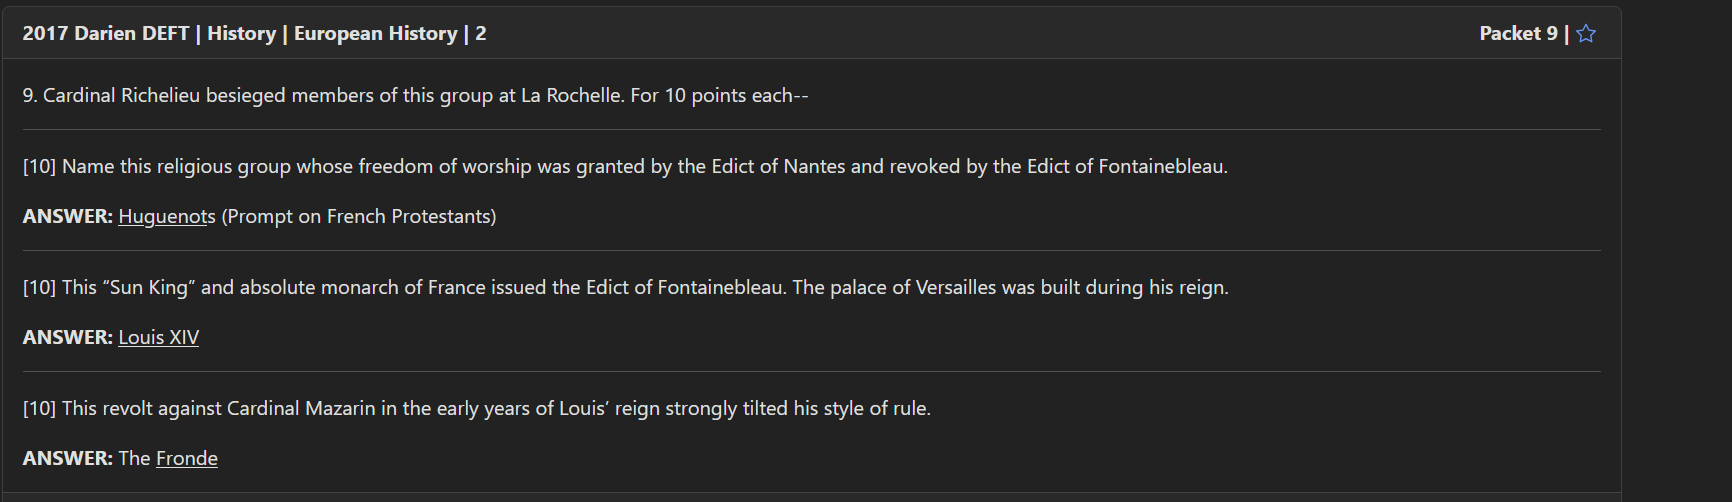
Task: Click the ANSWER label before The Fronde
Action: [x=67, y=459]
